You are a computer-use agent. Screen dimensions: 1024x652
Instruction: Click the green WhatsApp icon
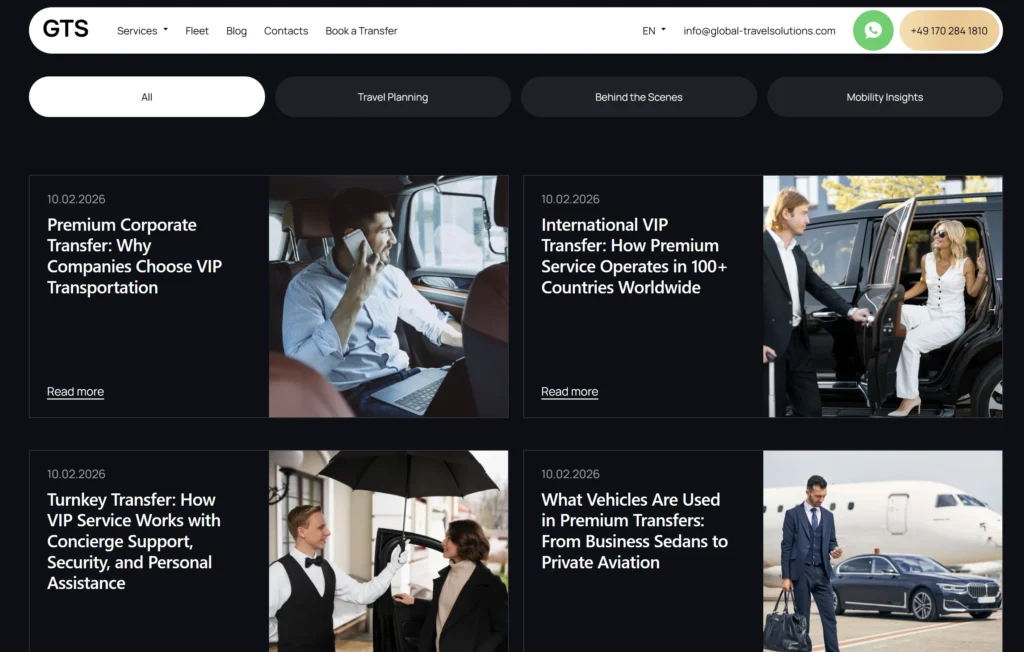pyautogui.click(x=872, y=31)
